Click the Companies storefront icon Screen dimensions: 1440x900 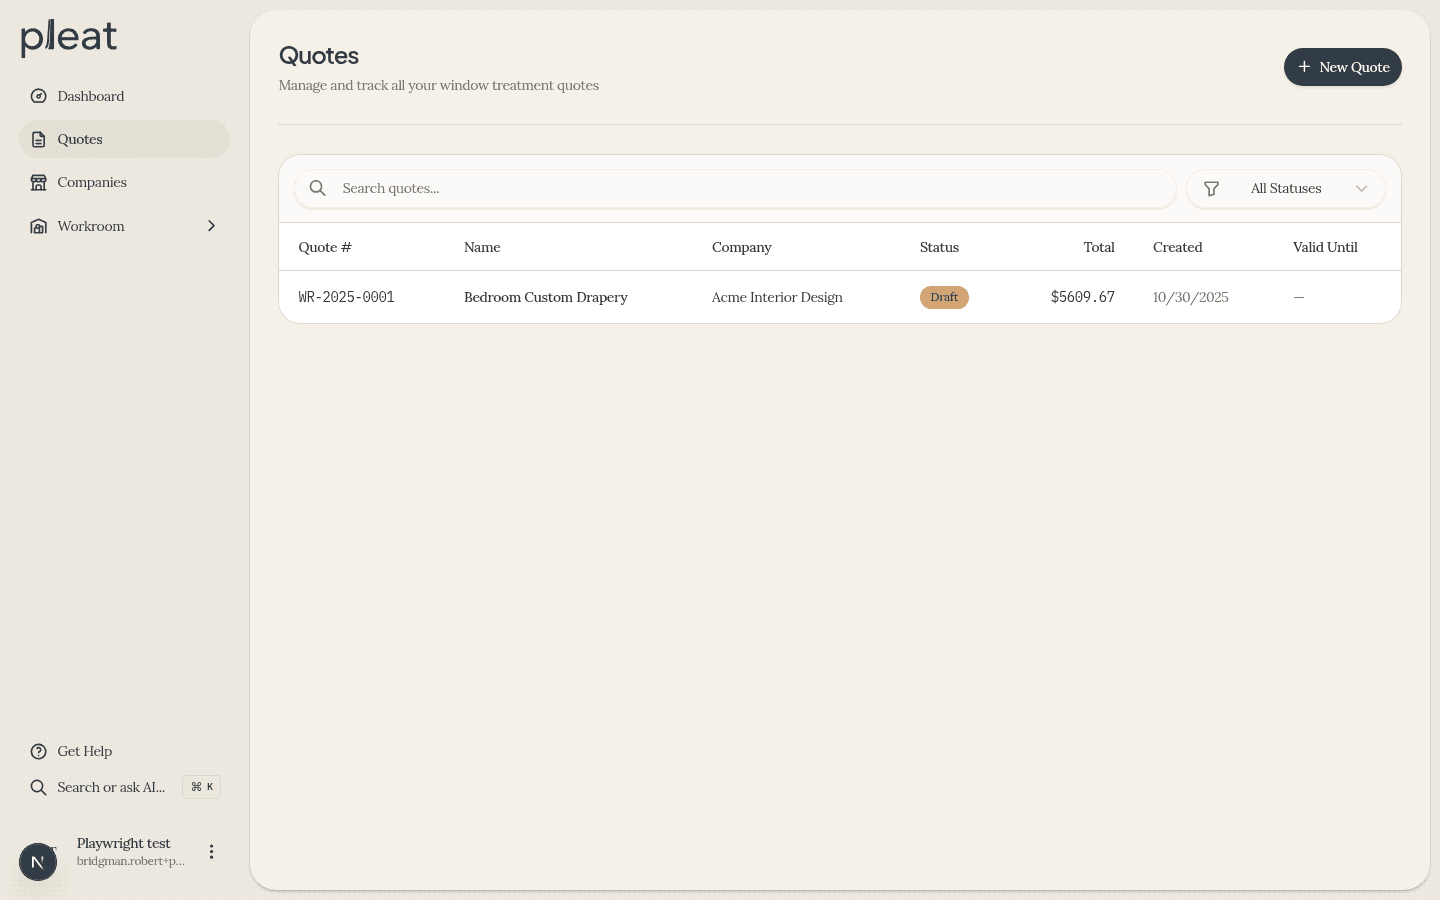click(38, 182)
